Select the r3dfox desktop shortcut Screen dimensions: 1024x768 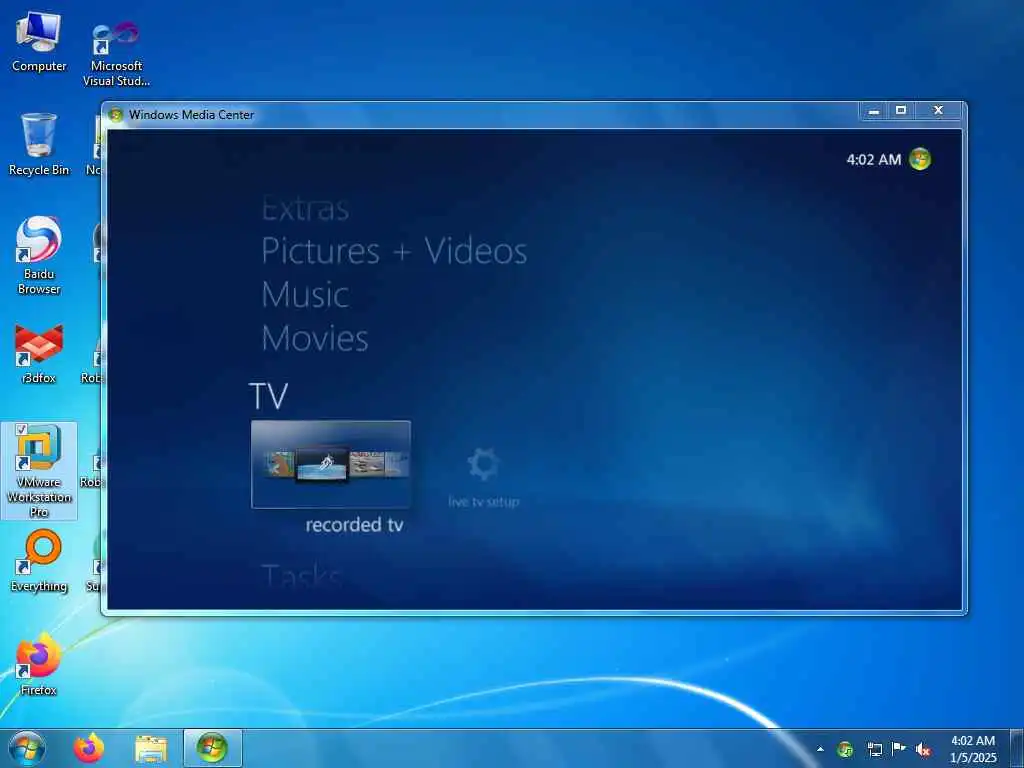pos(39,353)
